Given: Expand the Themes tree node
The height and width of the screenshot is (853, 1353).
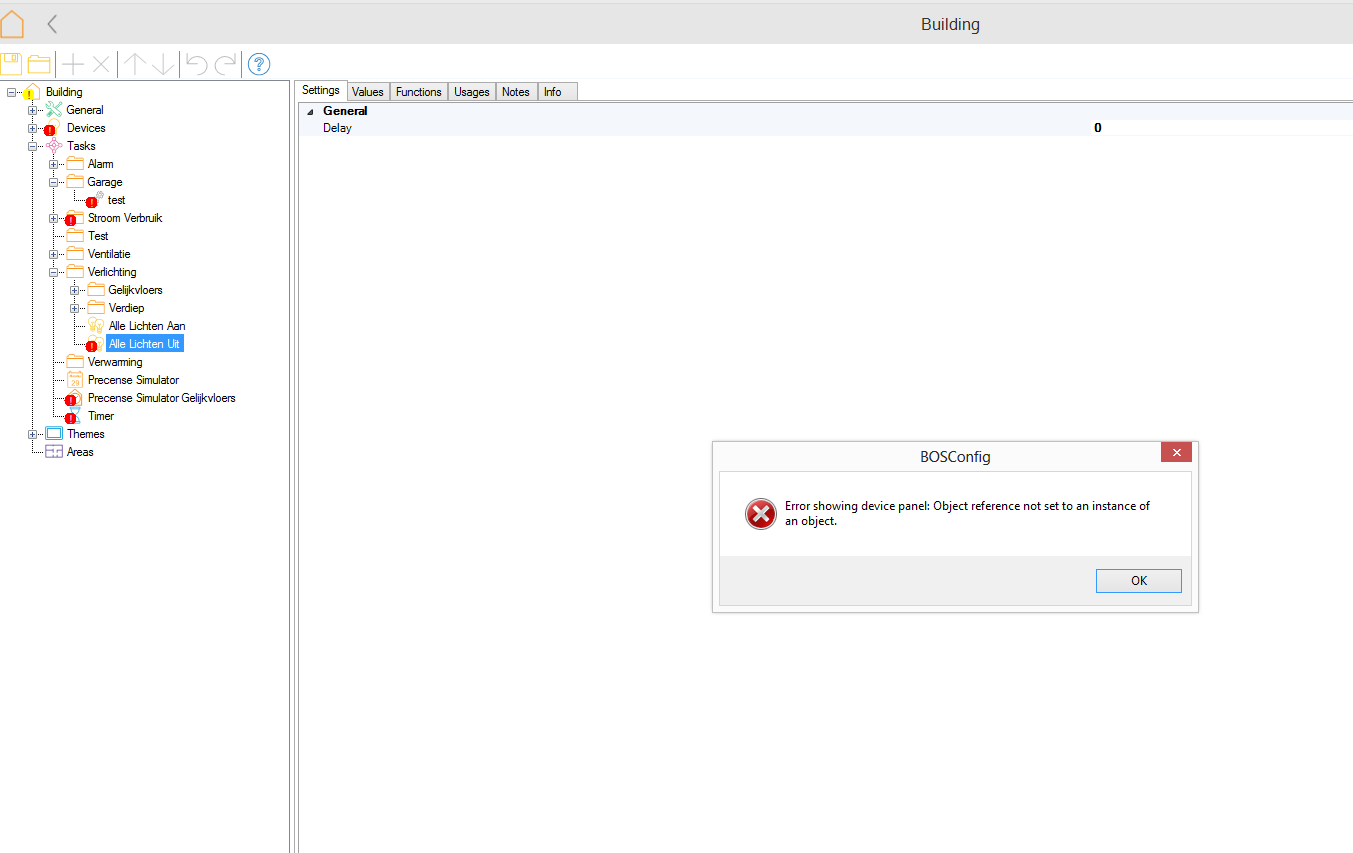Looking at the screenshot, I should click(33, 434).
